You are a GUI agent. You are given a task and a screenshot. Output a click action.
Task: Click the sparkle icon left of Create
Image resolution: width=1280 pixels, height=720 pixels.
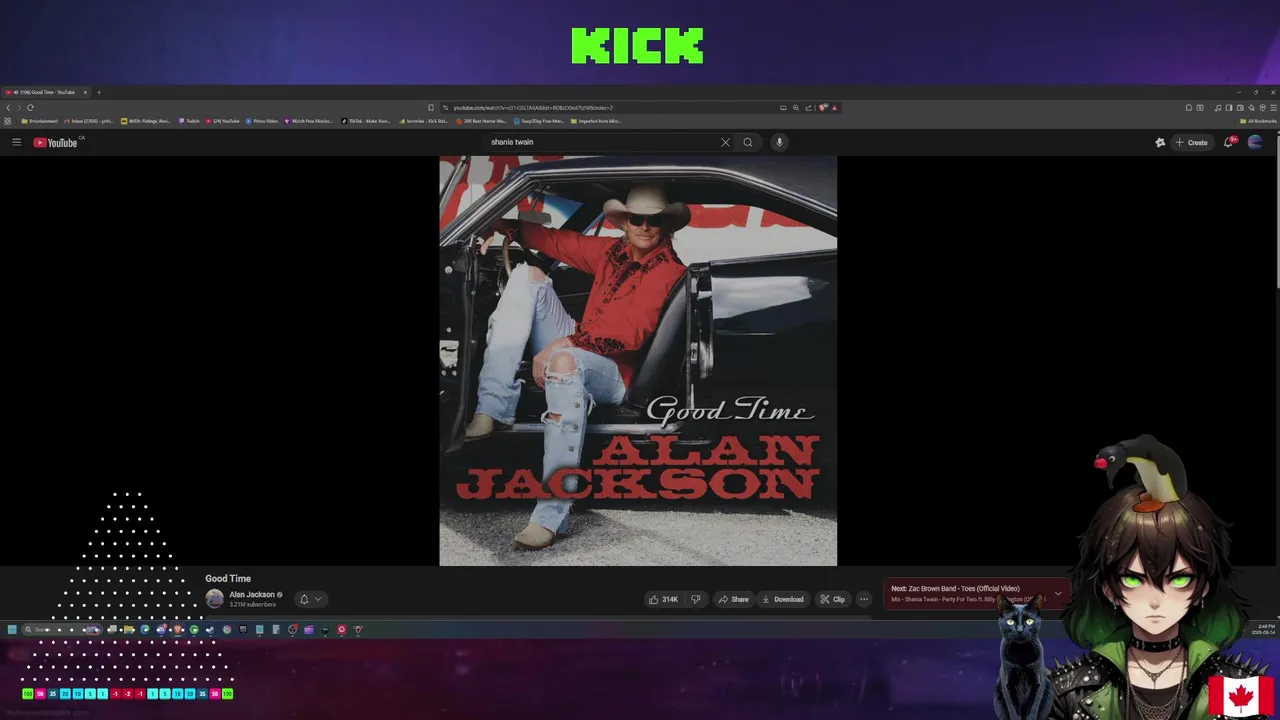tap(1160, 142)
